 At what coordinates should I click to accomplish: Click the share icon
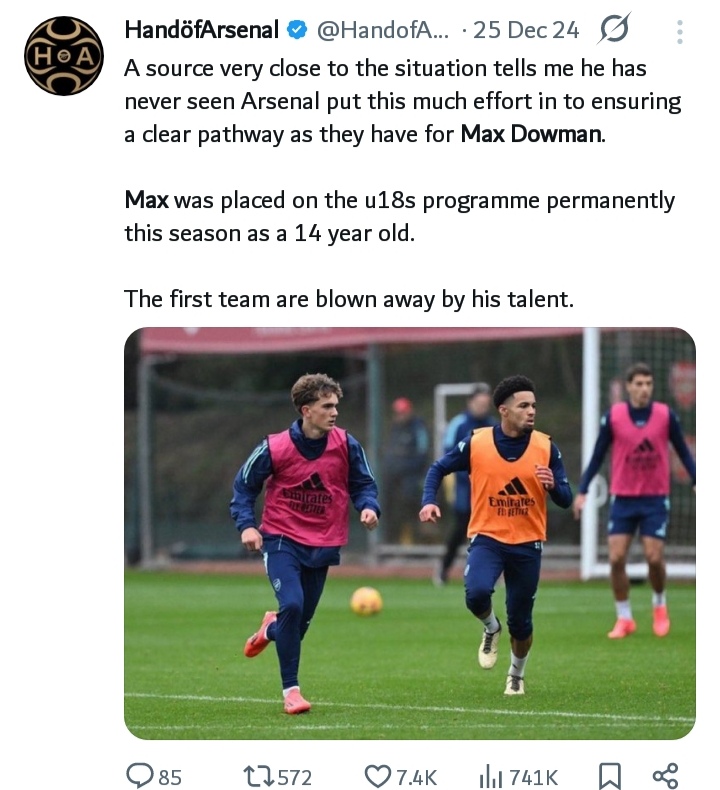click(664, 775)
